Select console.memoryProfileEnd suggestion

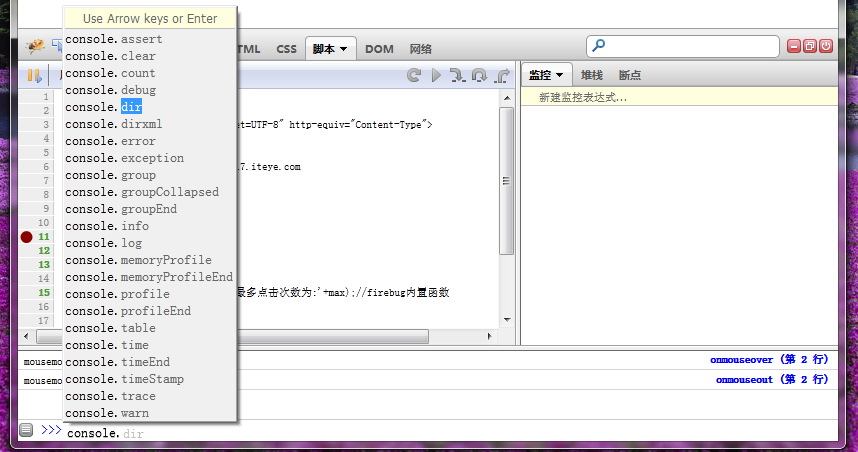150,277
